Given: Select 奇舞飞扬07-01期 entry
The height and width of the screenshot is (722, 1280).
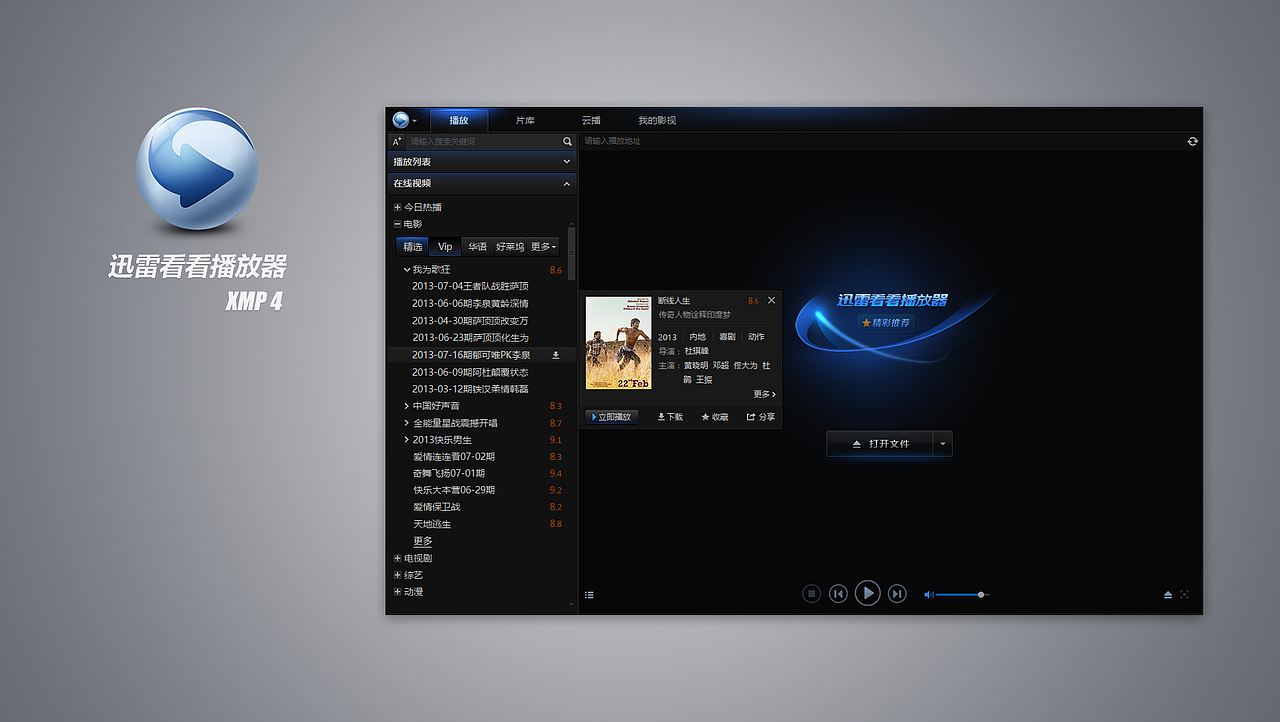Looking at the screenshot, I should 449,474.
